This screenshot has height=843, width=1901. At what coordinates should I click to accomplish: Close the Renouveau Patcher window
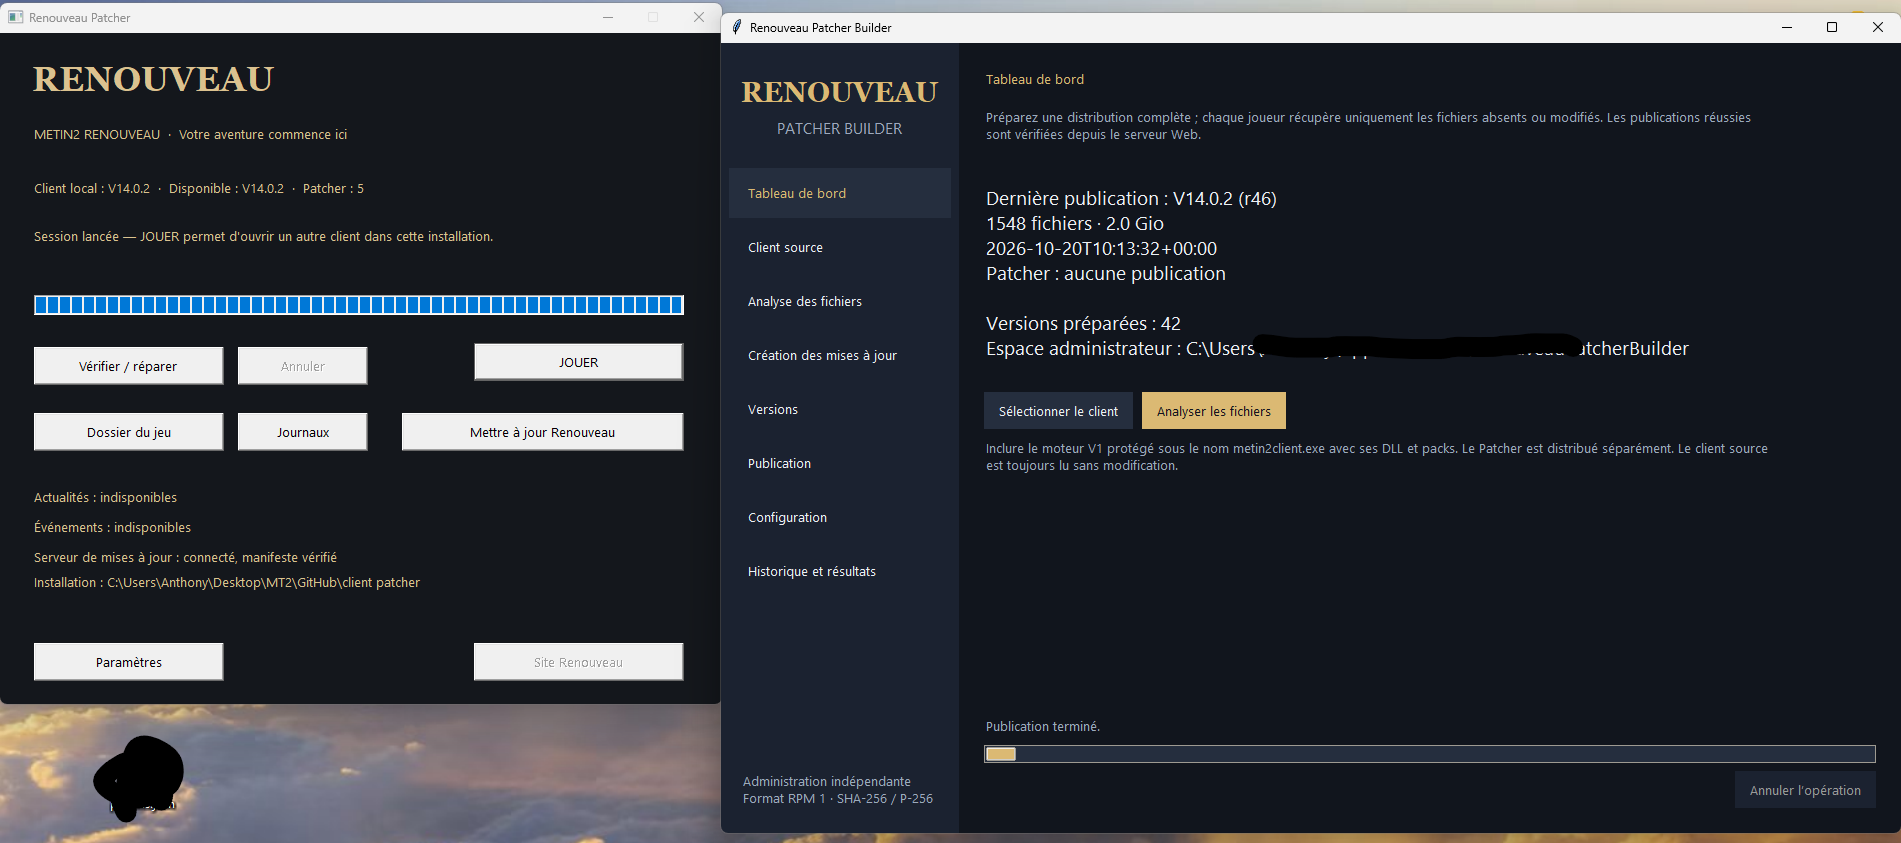[x=699, y=17]
